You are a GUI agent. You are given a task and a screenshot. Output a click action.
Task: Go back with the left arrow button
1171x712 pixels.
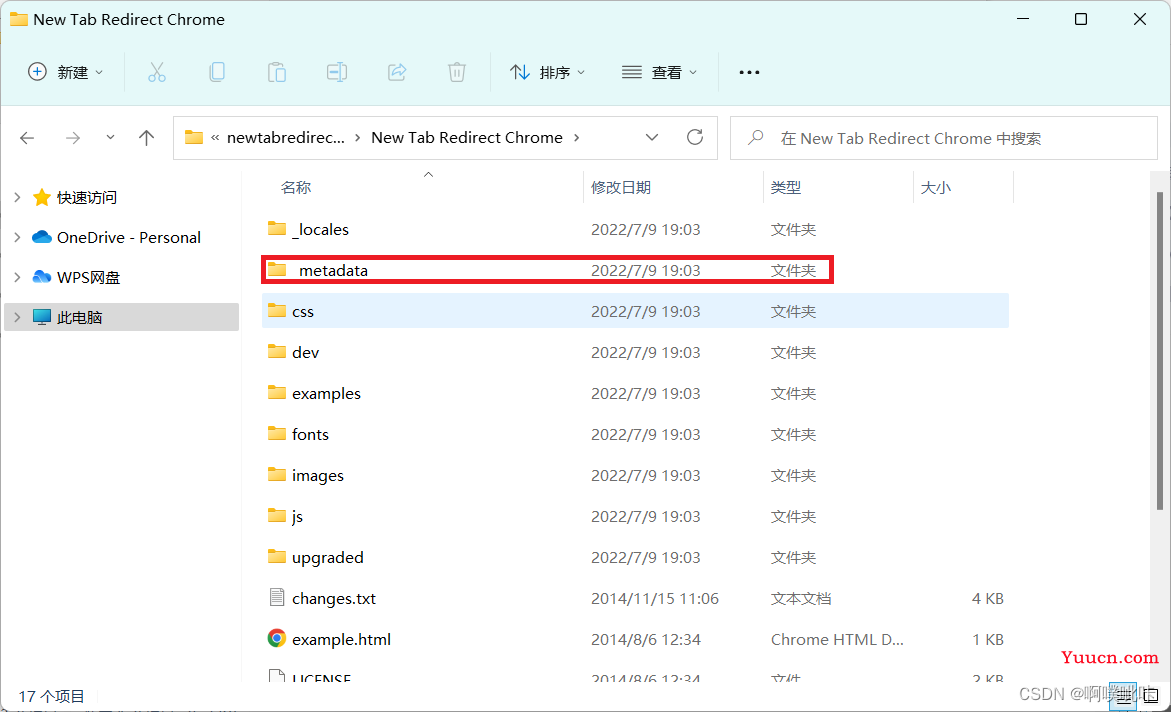[x=28, y=137]
